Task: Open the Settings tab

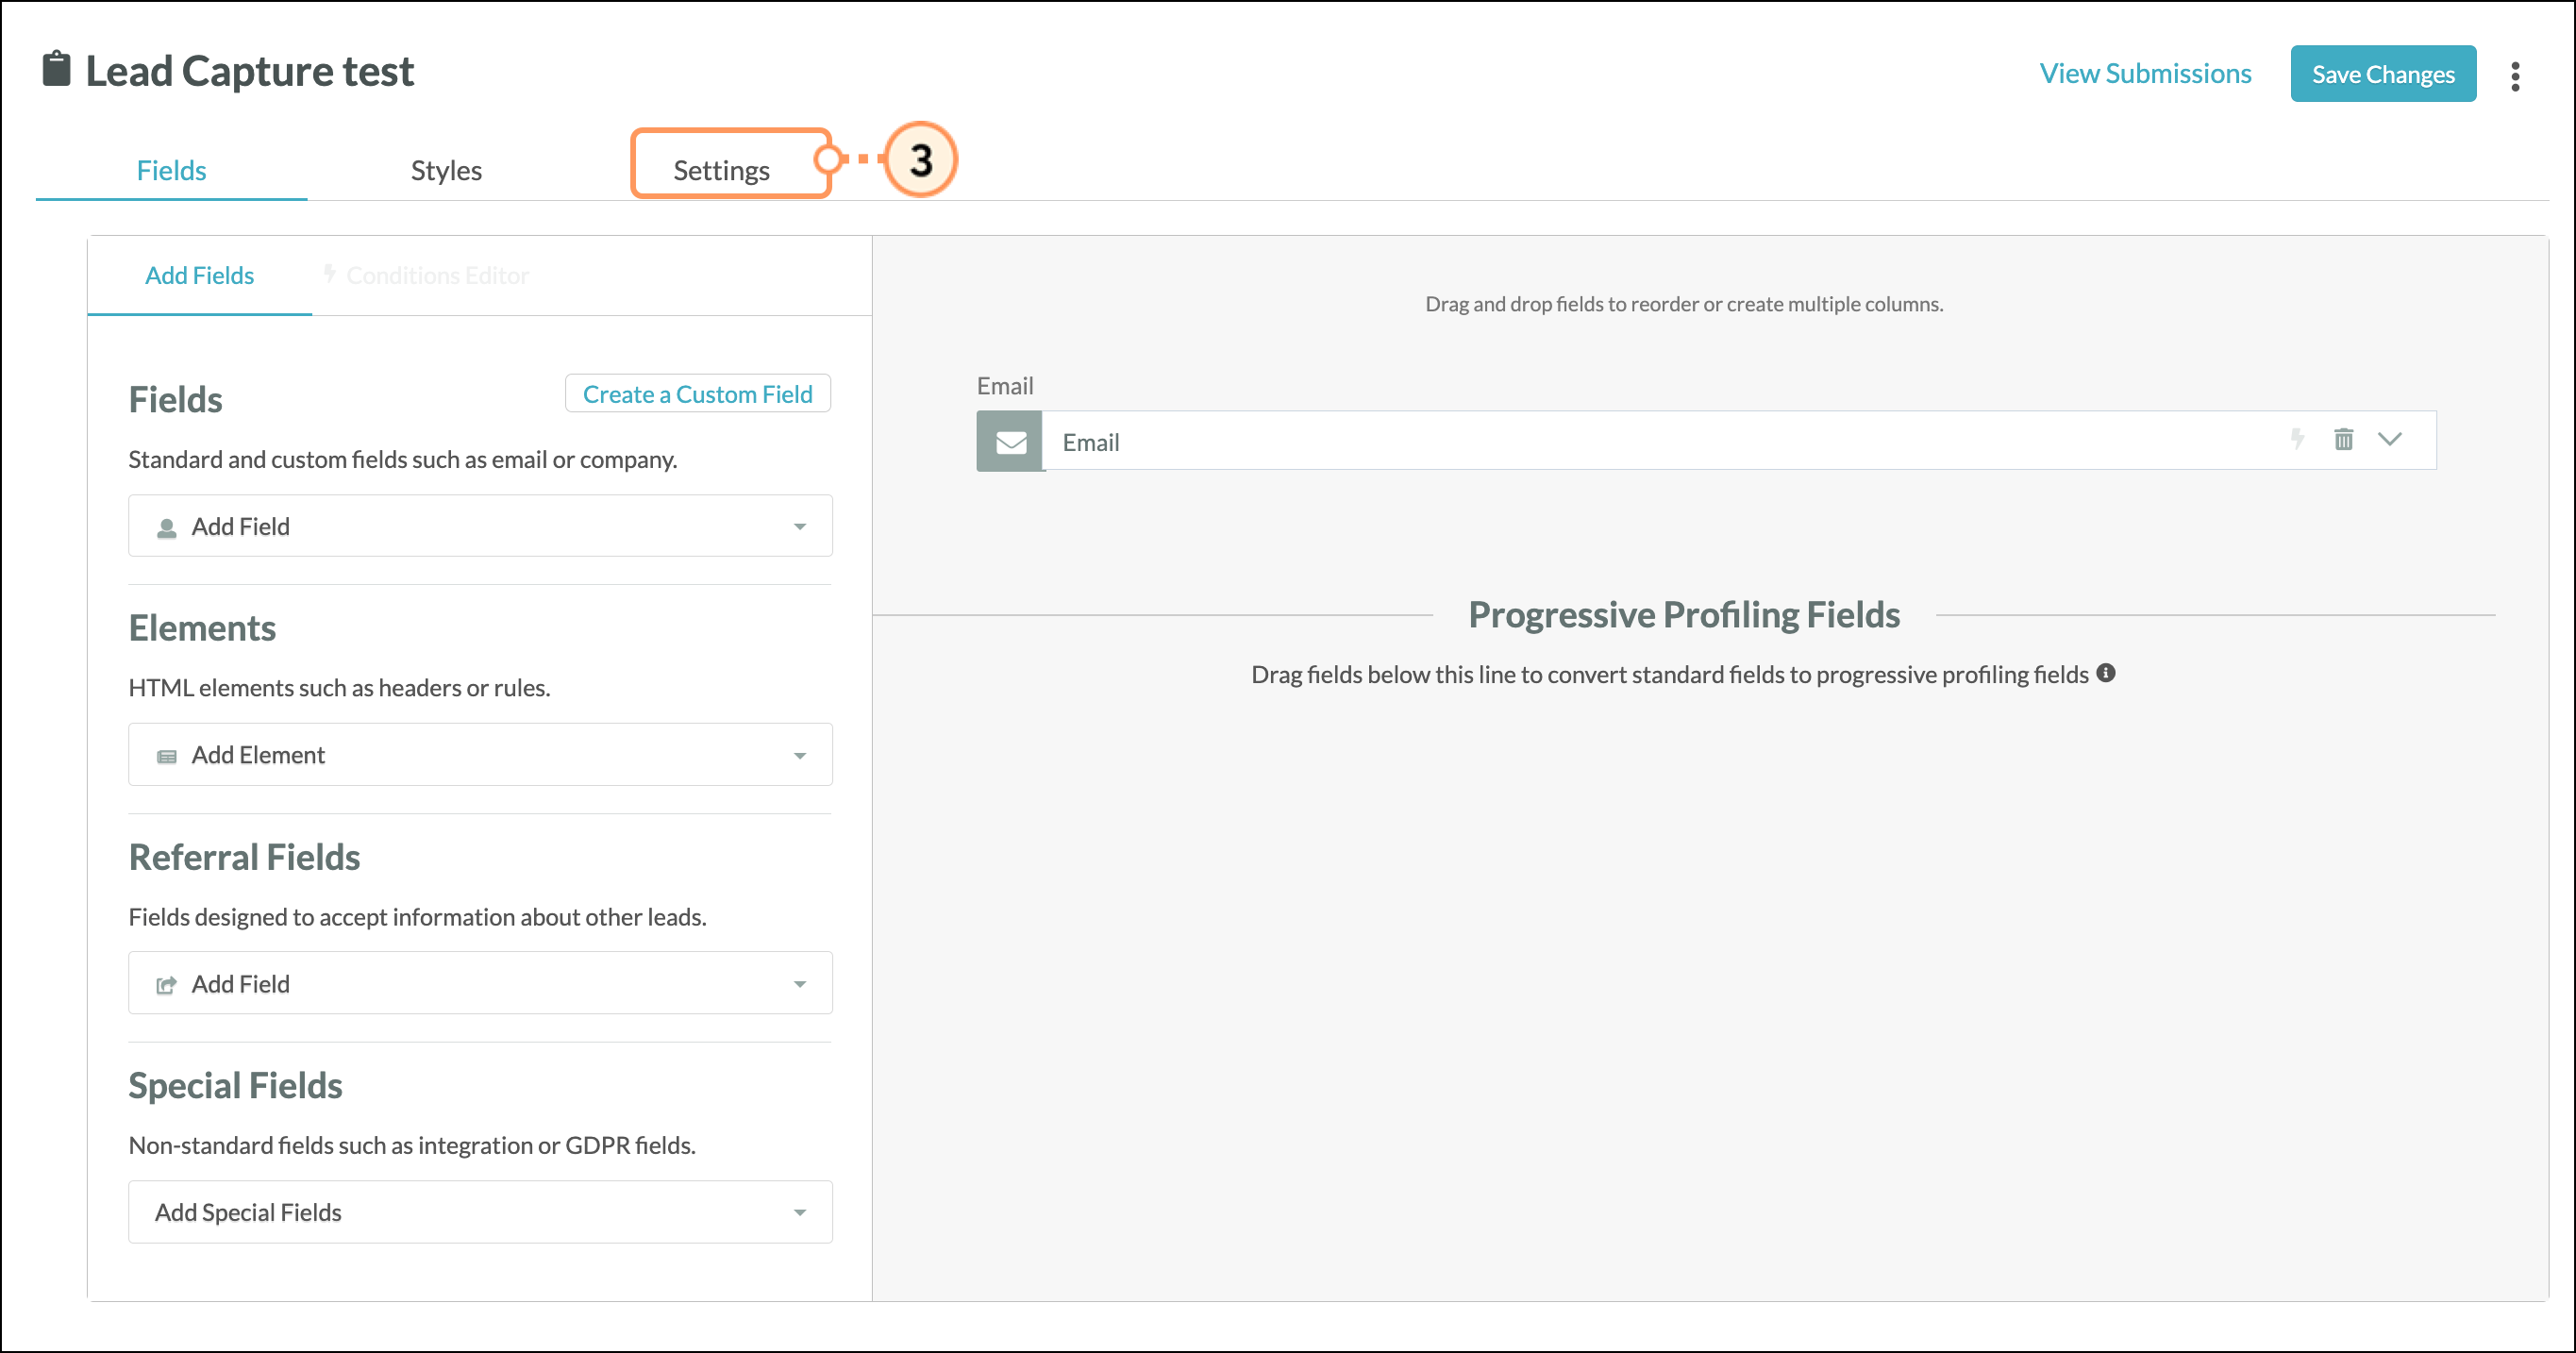Action: (721, 170)
